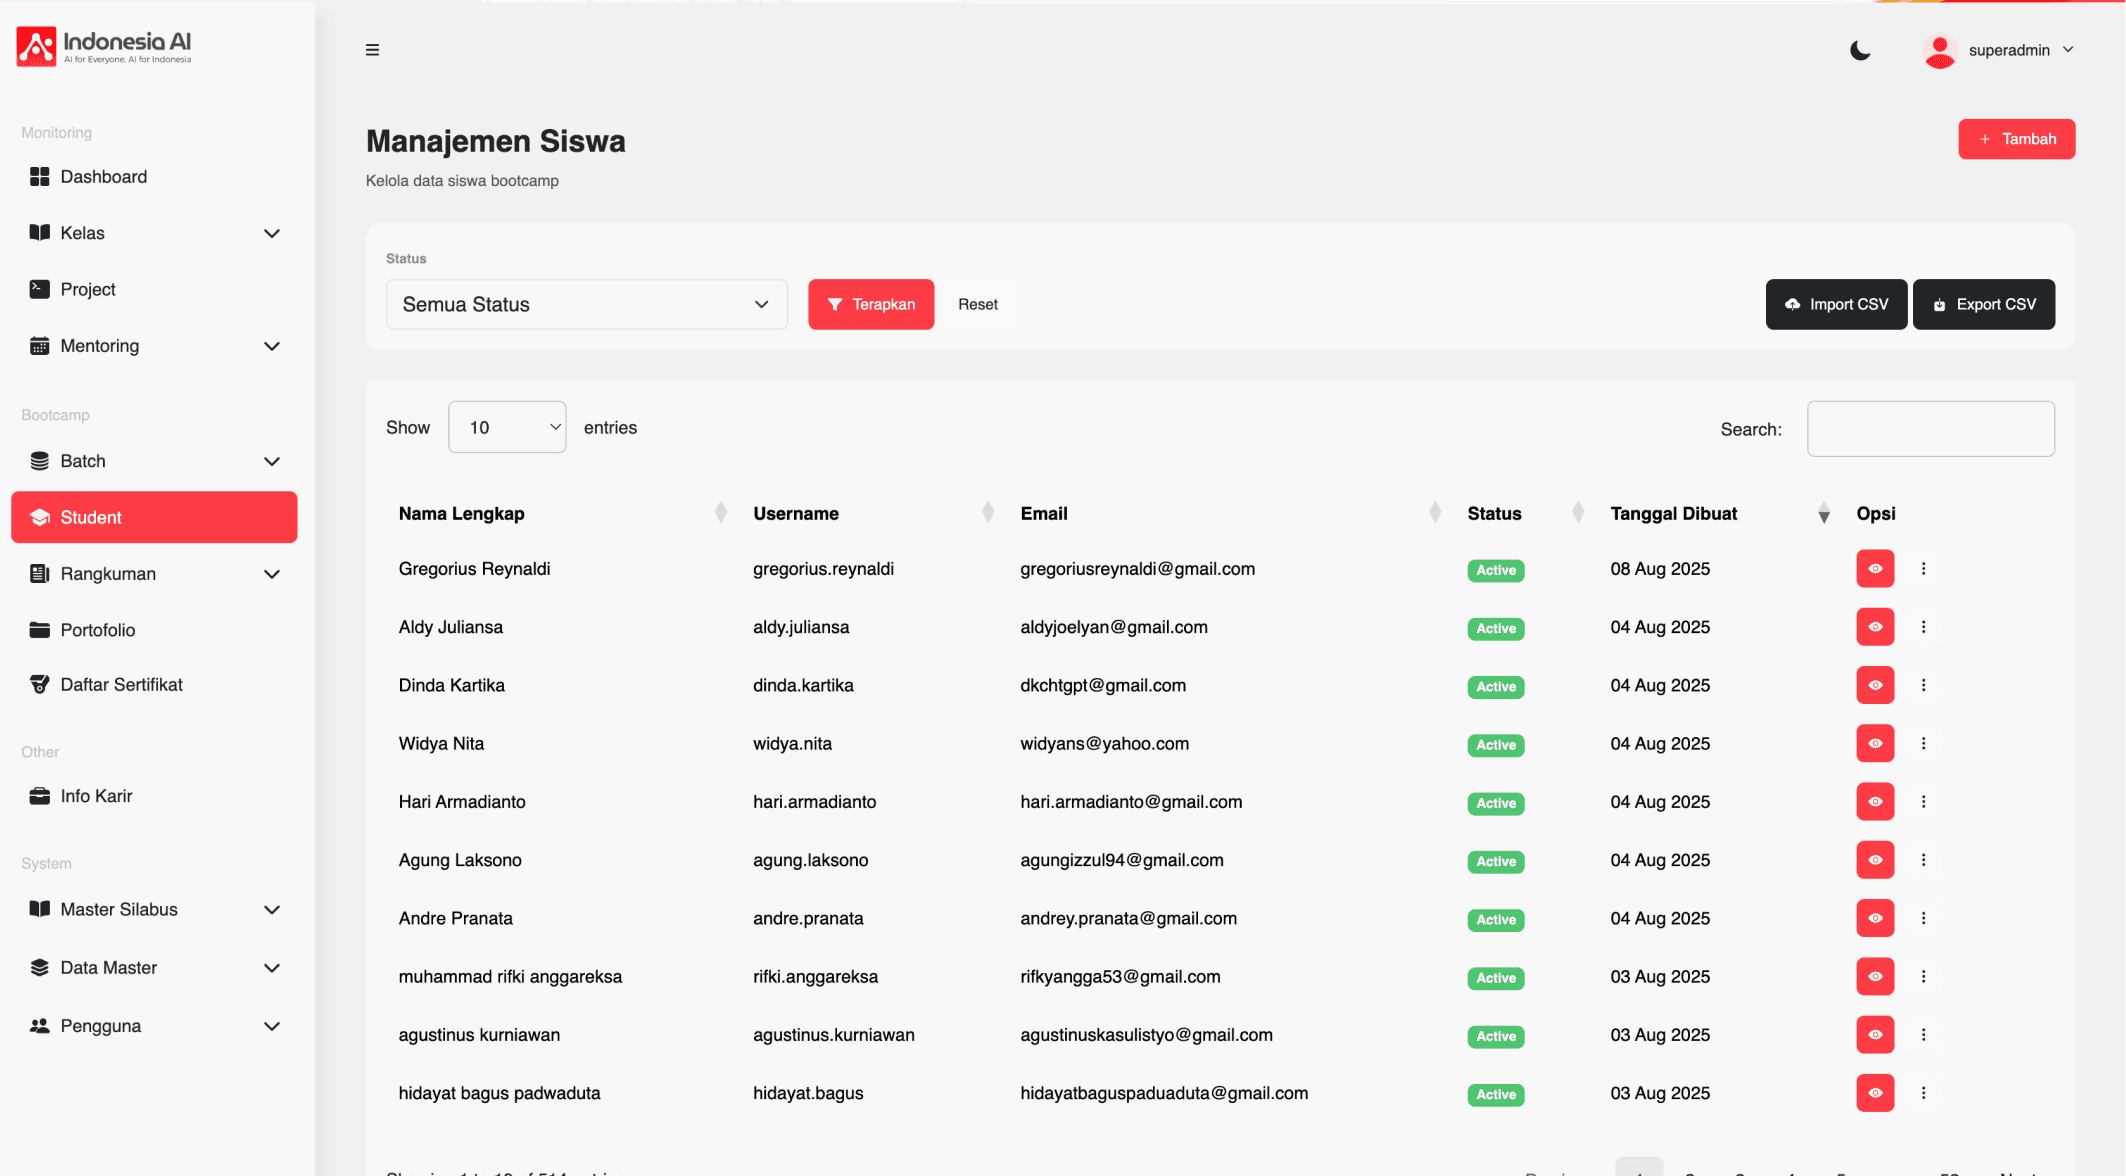The width and height of the screenshot is (2126, 1176).
Task: Click email gregoriusreynaldi@gmail.com
Action: [1137, 569]
